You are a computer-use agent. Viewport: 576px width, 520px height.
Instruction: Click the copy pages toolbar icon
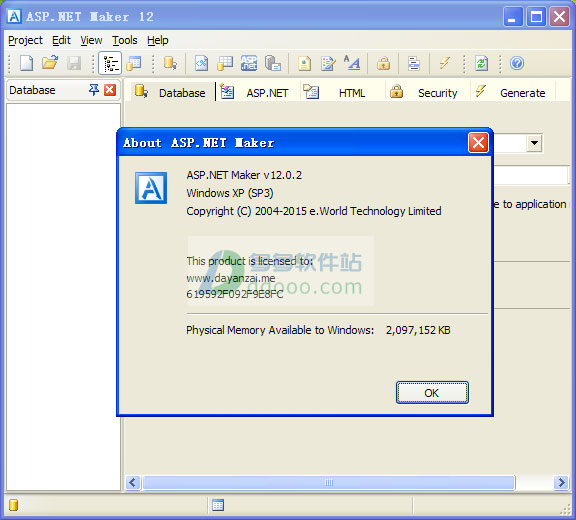pos(273,63)
